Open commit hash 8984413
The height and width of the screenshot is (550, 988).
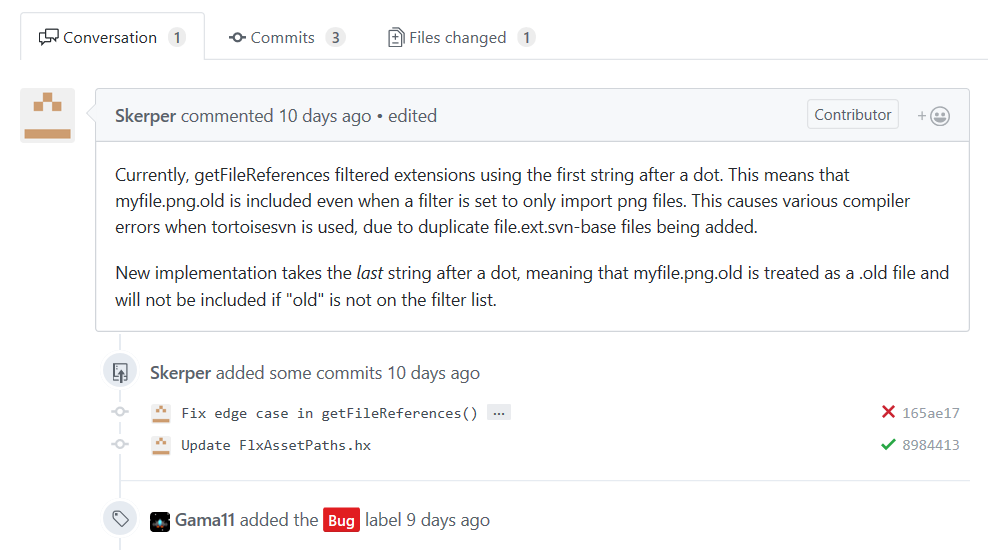tap(931, 445)
